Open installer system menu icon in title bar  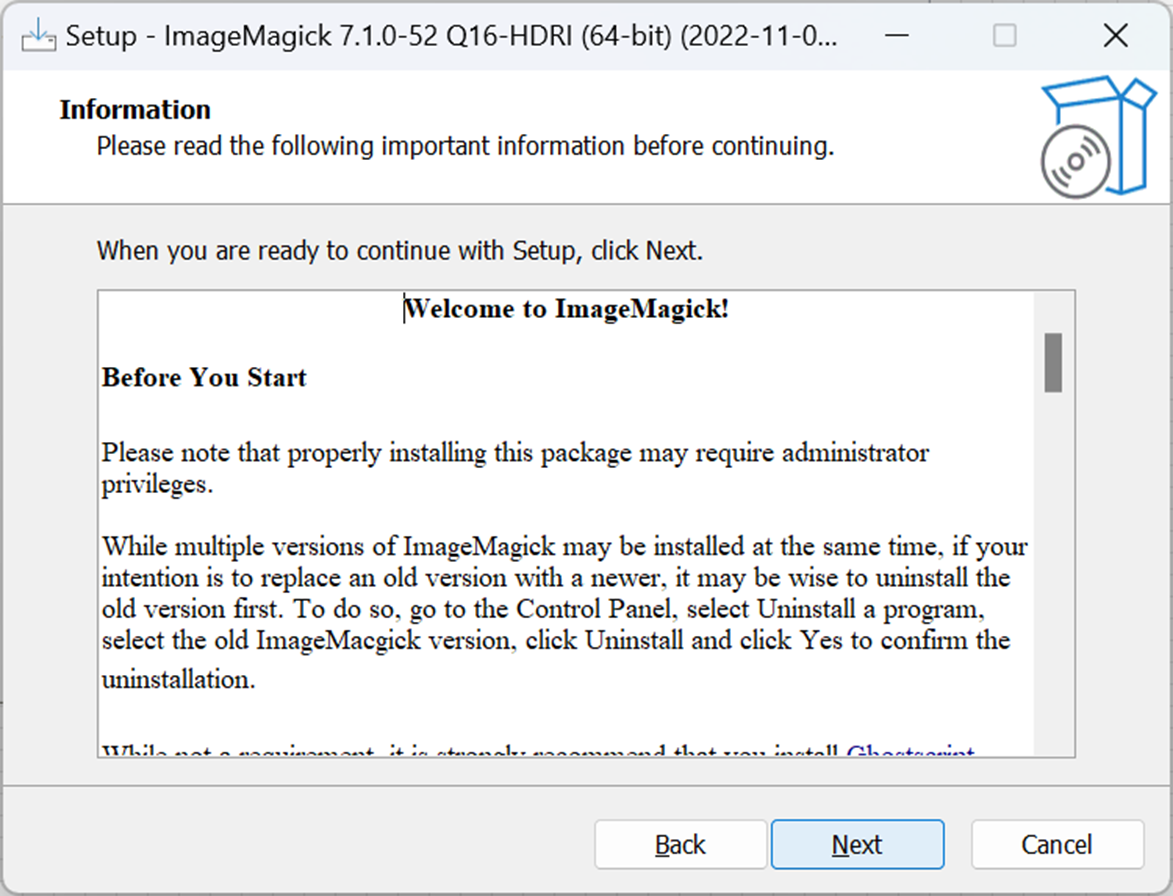tap(37, 36)
